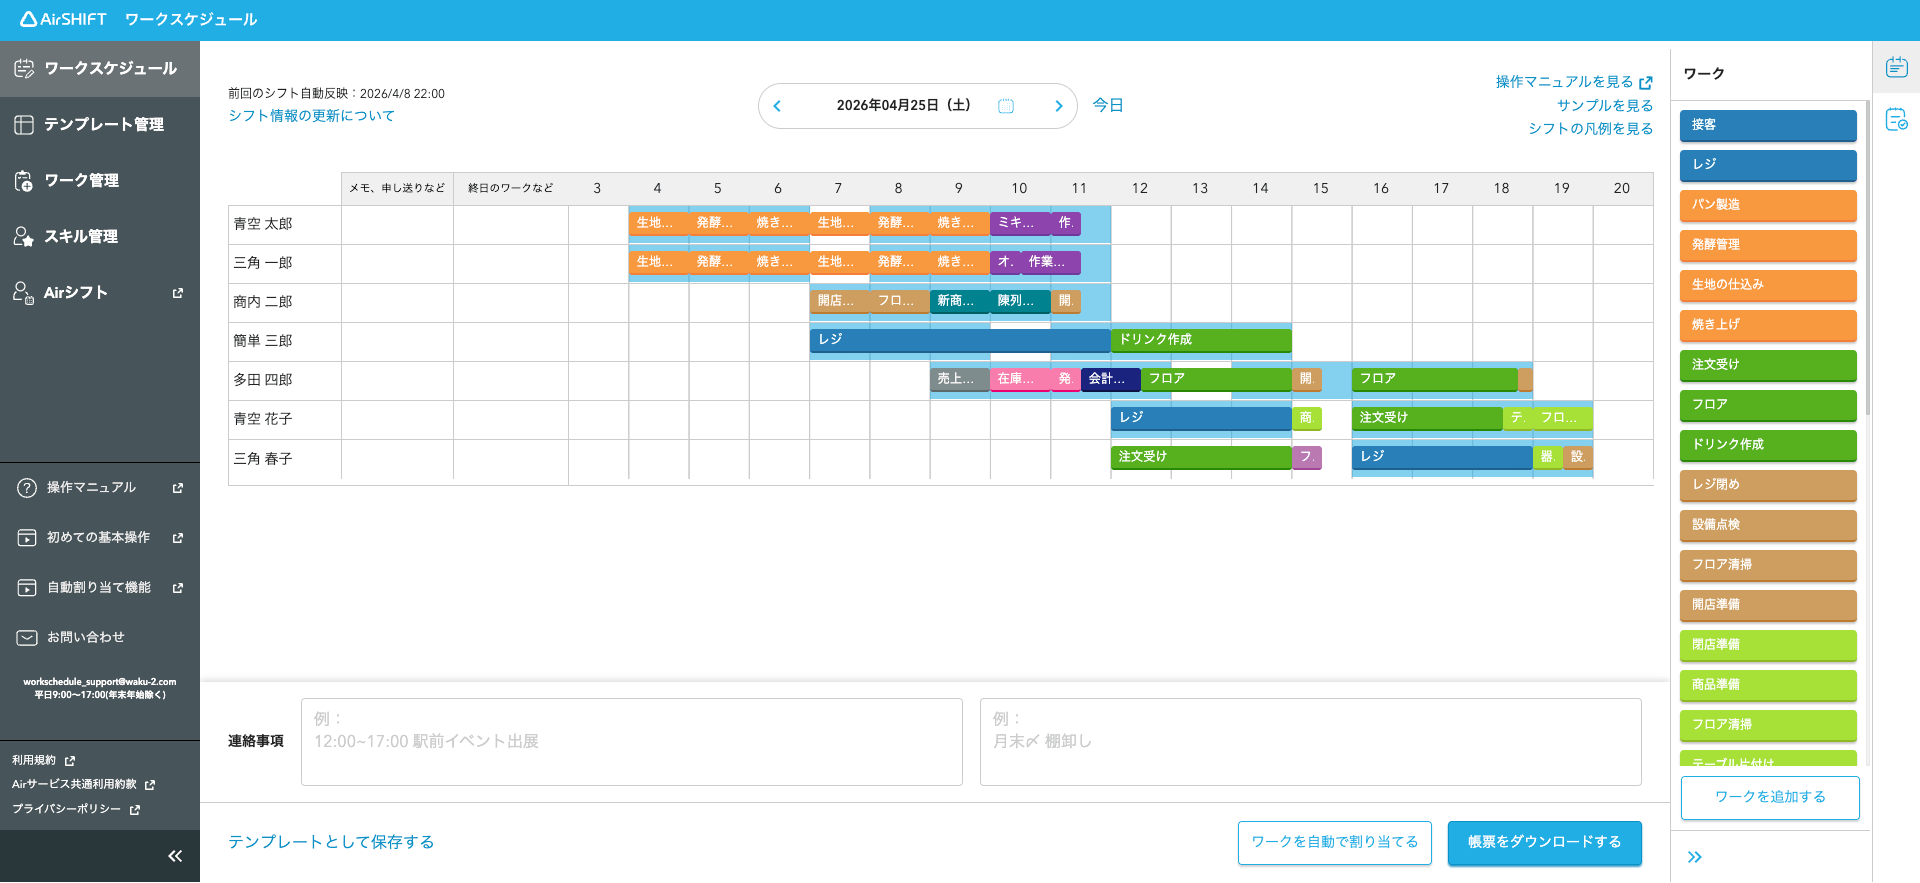1920x883 pixels.
Task: Select the レジ閉め work swatch
Action: tap(1768, 485)
